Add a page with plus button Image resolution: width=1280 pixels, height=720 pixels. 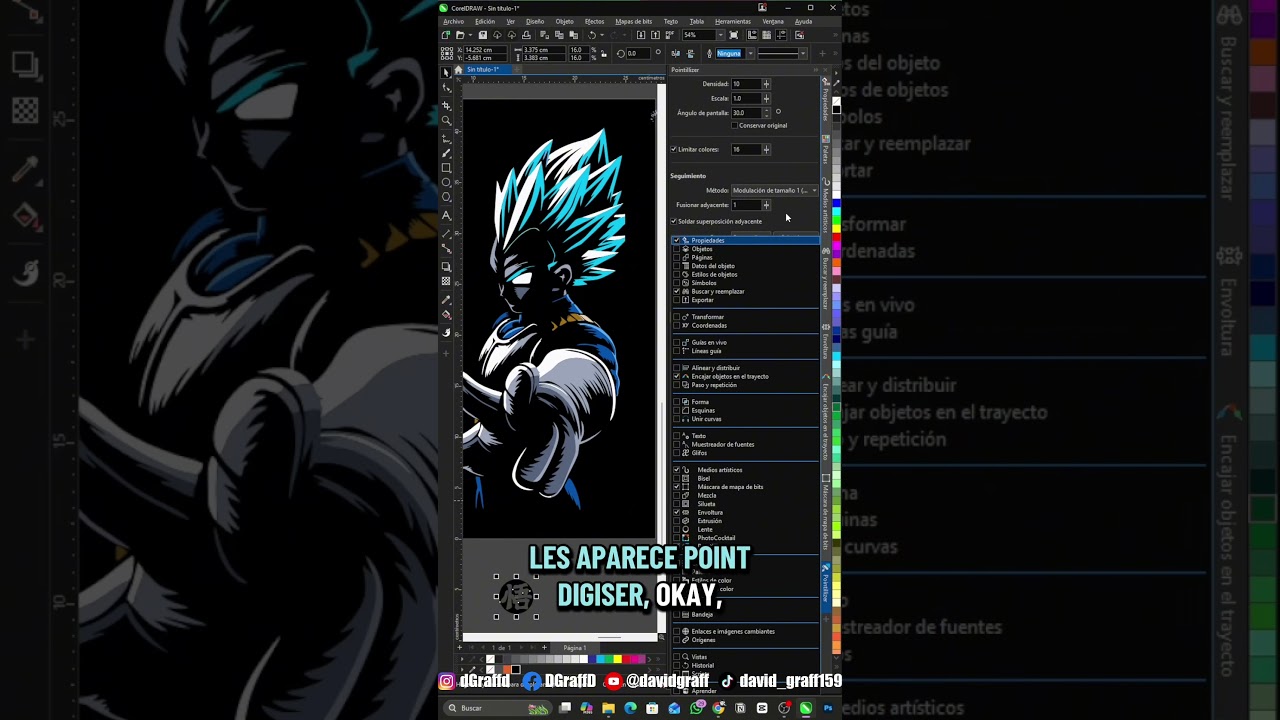click(544, 647)
